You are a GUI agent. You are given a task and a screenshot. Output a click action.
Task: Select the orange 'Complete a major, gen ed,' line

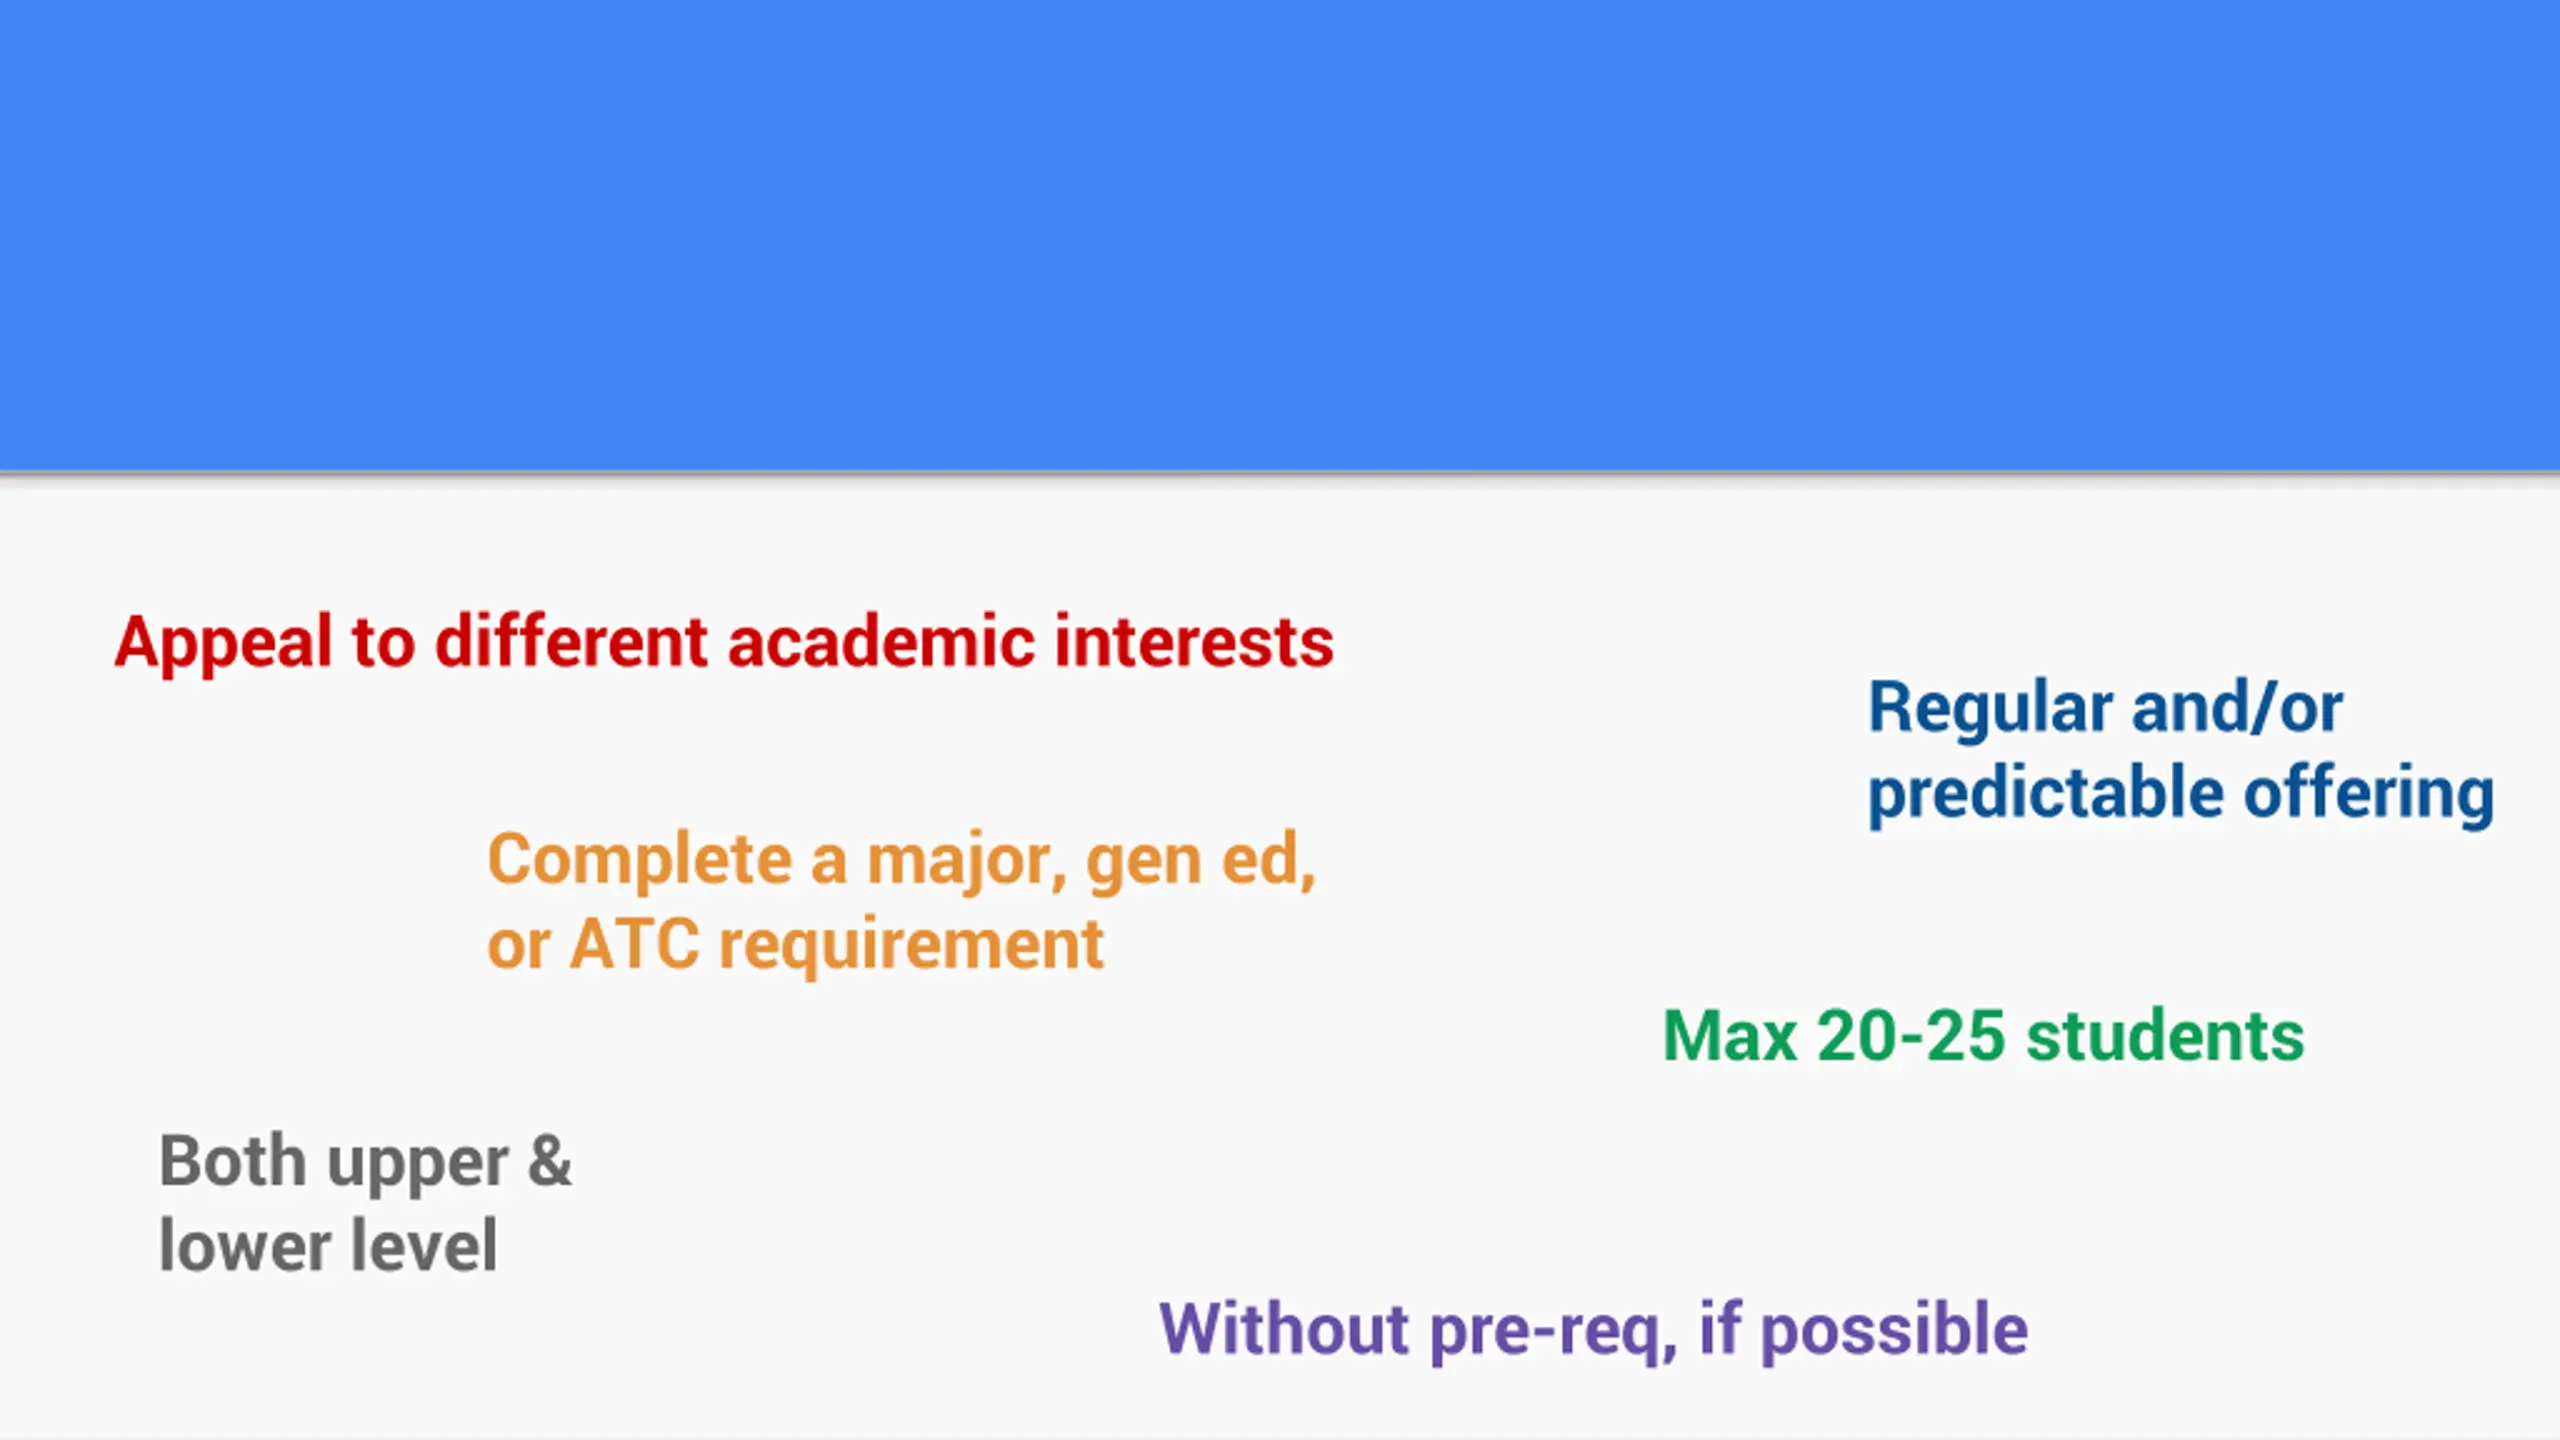click(x=901, y=861)
